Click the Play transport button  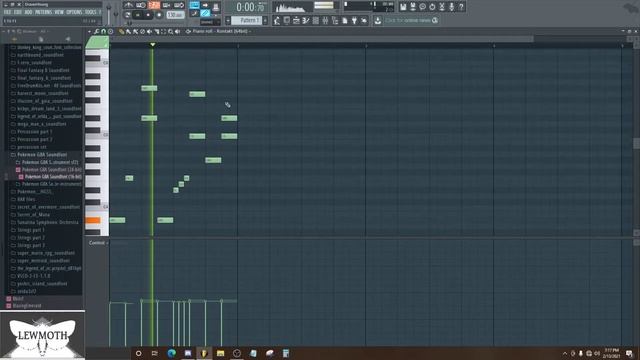(x=138, y=15)
